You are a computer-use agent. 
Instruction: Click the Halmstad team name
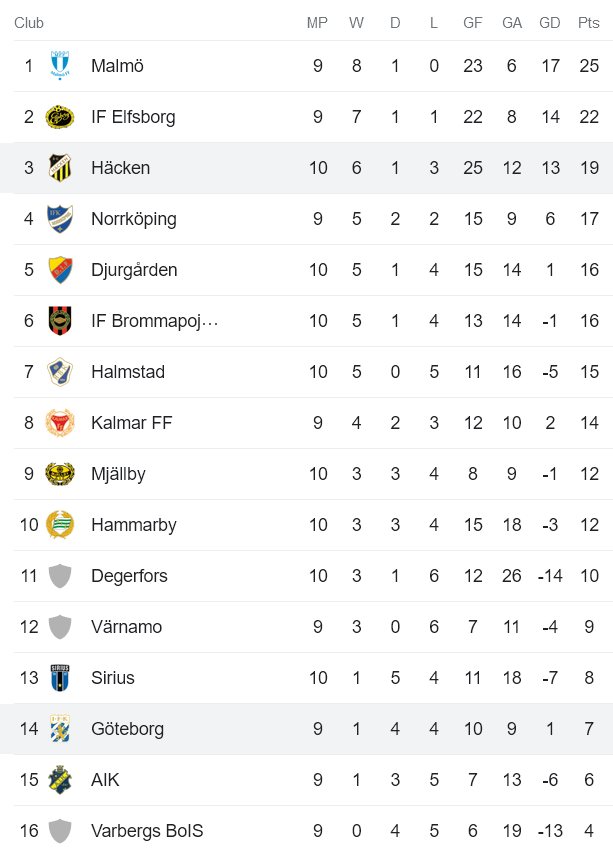coord(128,371)
